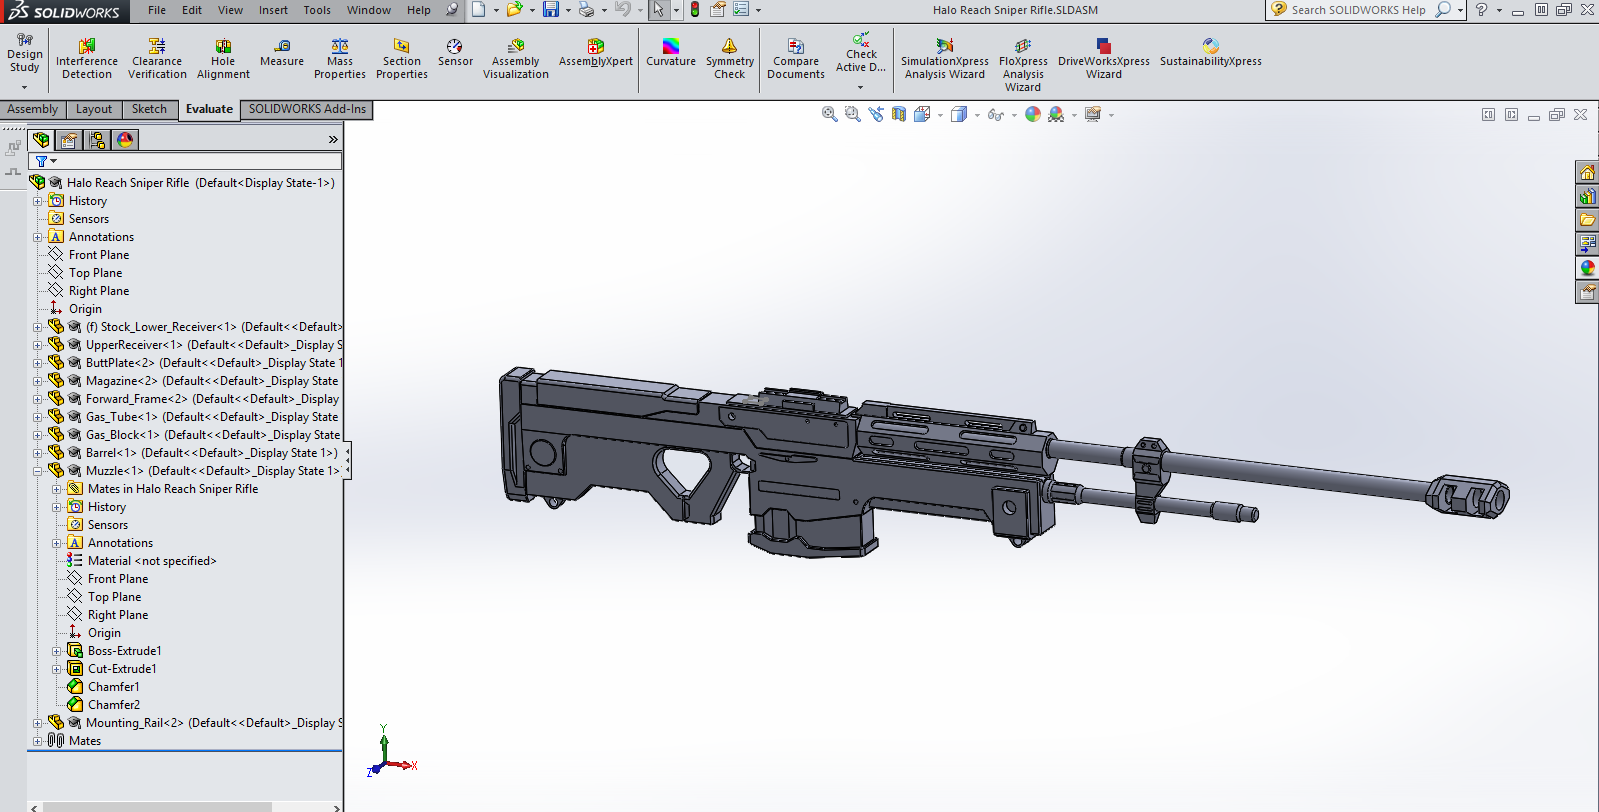Open the DisplayManager tab
The width and height of the screenshot is (1599, 812).
click(125, 140)
